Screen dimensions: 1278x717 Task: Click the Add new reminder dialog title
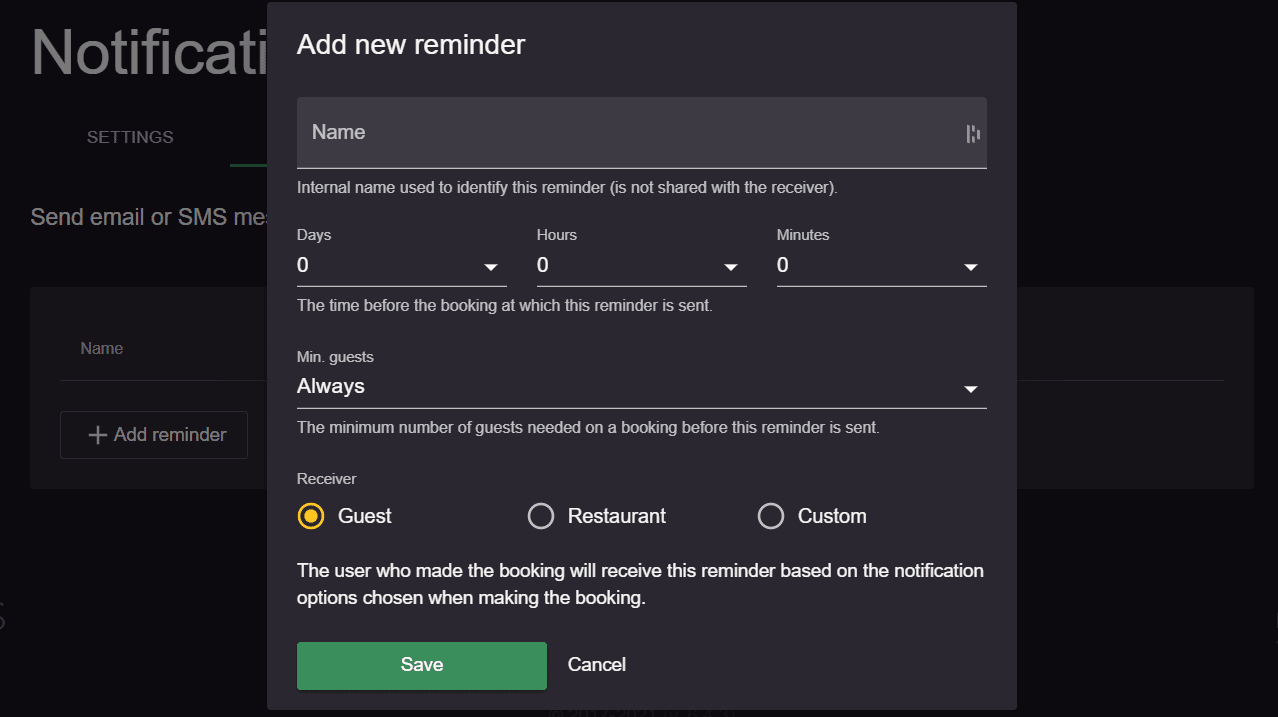411,45
